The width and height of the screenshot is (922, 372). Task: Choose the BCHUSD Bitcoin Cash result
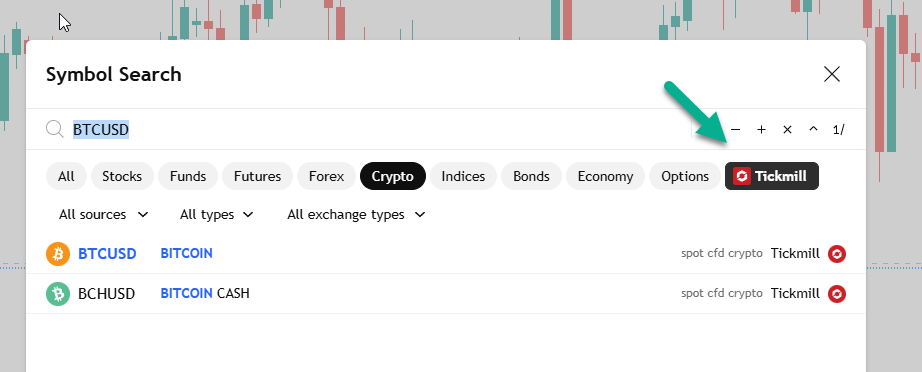pyautogui.click(x=446, y=293)
